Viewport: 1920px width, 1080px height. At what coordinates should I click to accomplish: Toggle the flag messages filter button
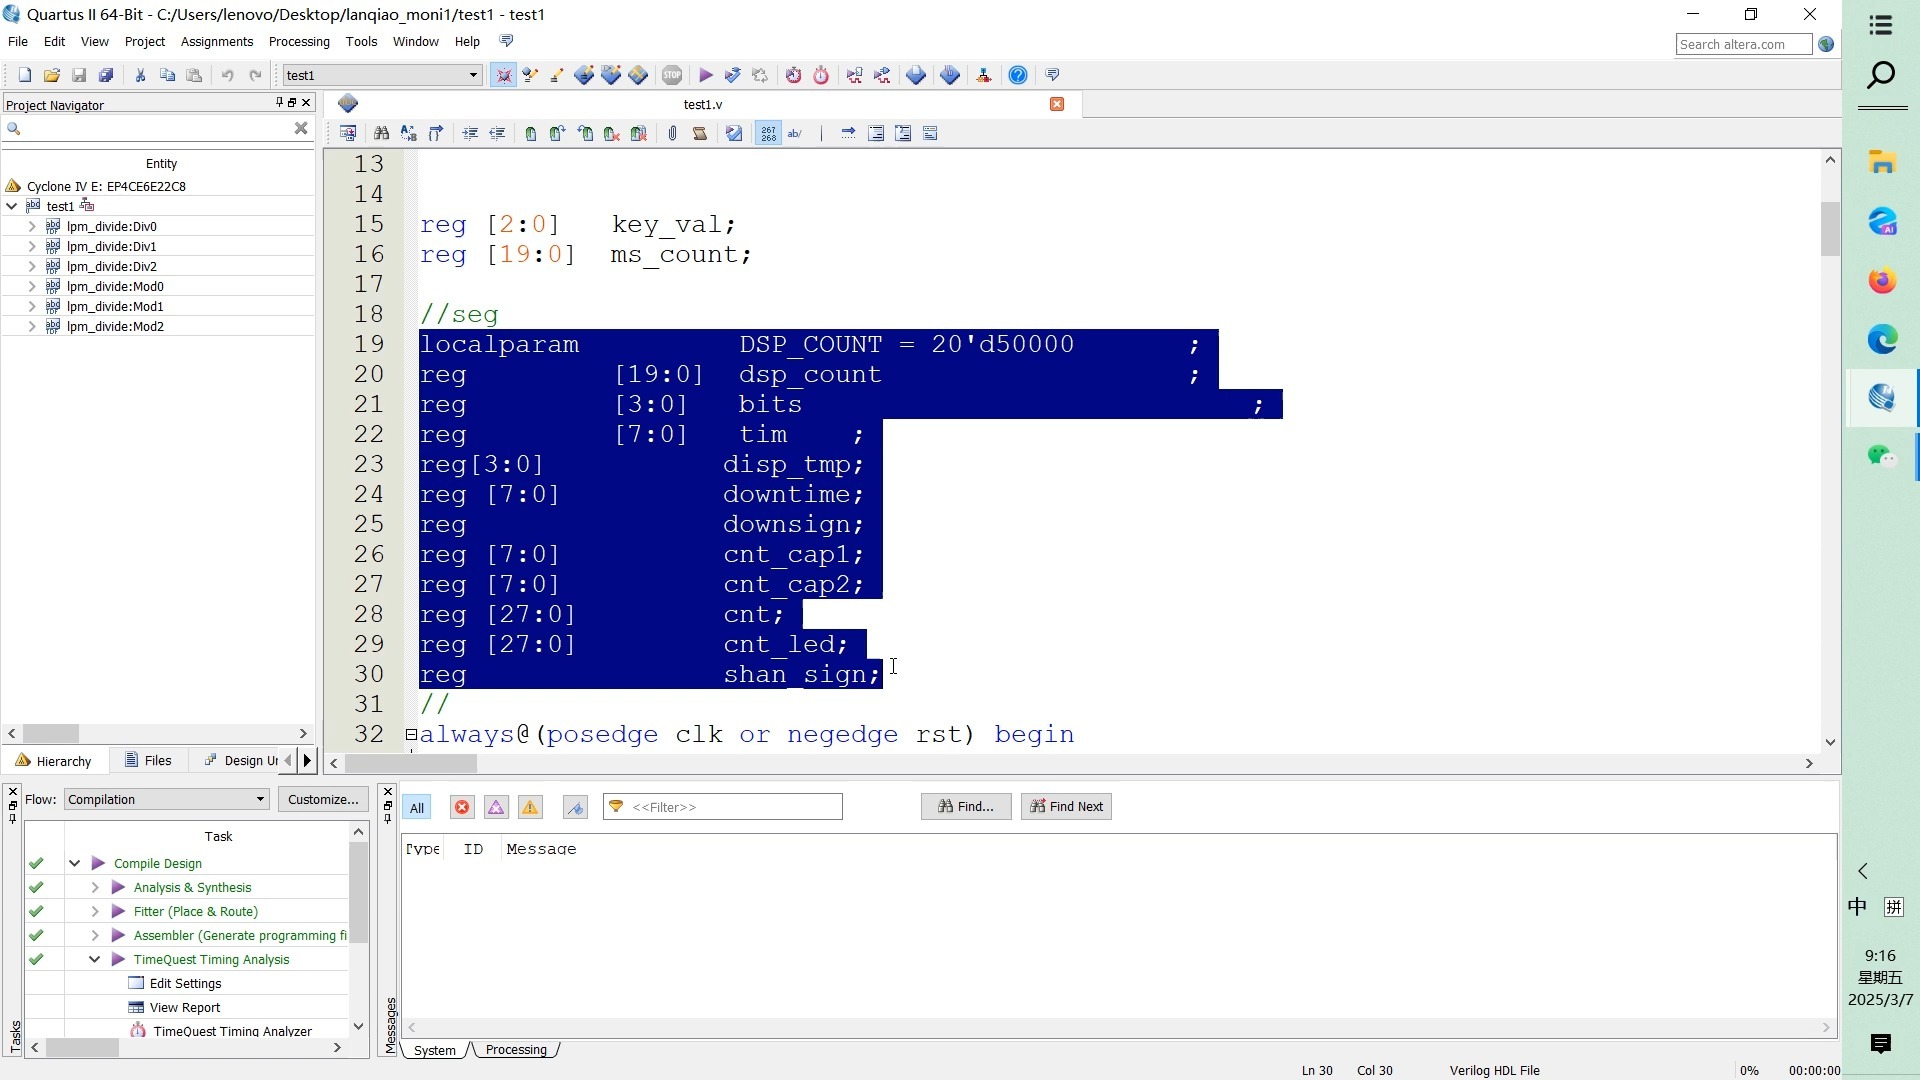[x=575, y=807]
